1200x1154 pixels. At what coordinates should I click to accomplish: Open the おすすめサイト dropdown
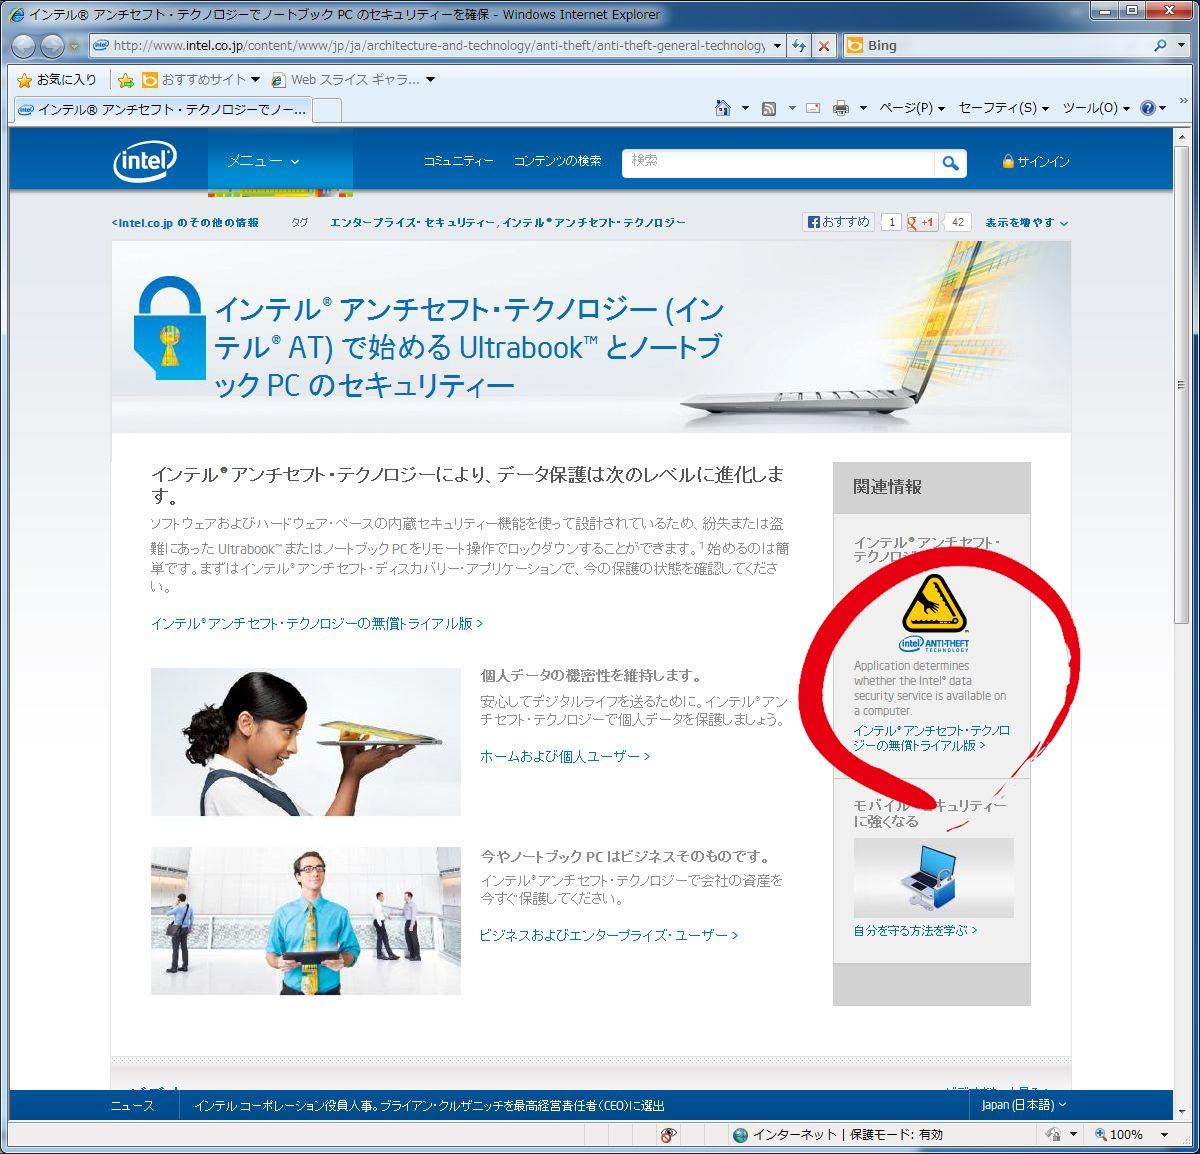tap(256, 80)
